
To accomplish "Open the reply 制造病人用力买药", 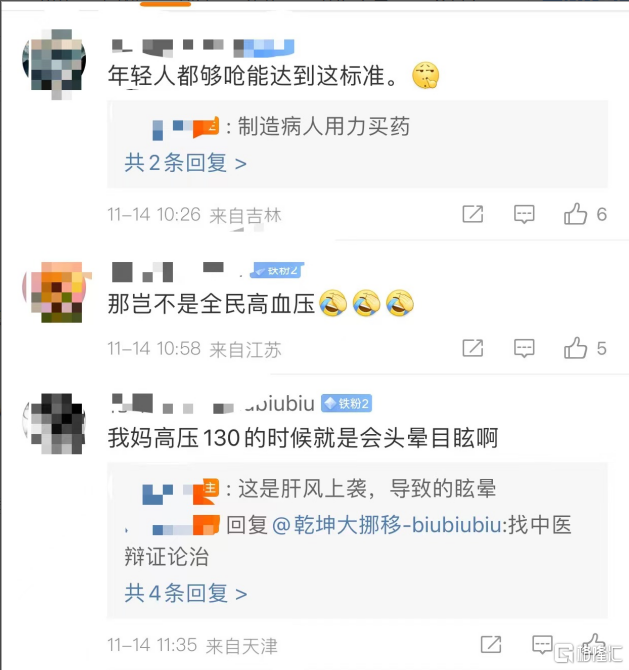I will click(x=323, y=126).
